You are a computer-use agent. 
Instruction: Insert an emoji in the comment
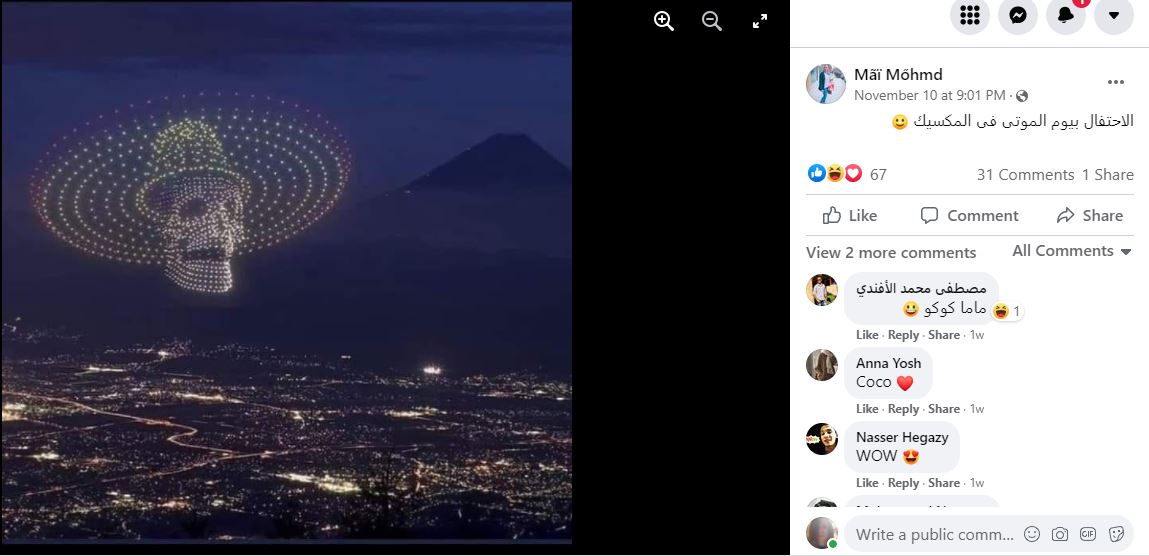point(1032,534)
